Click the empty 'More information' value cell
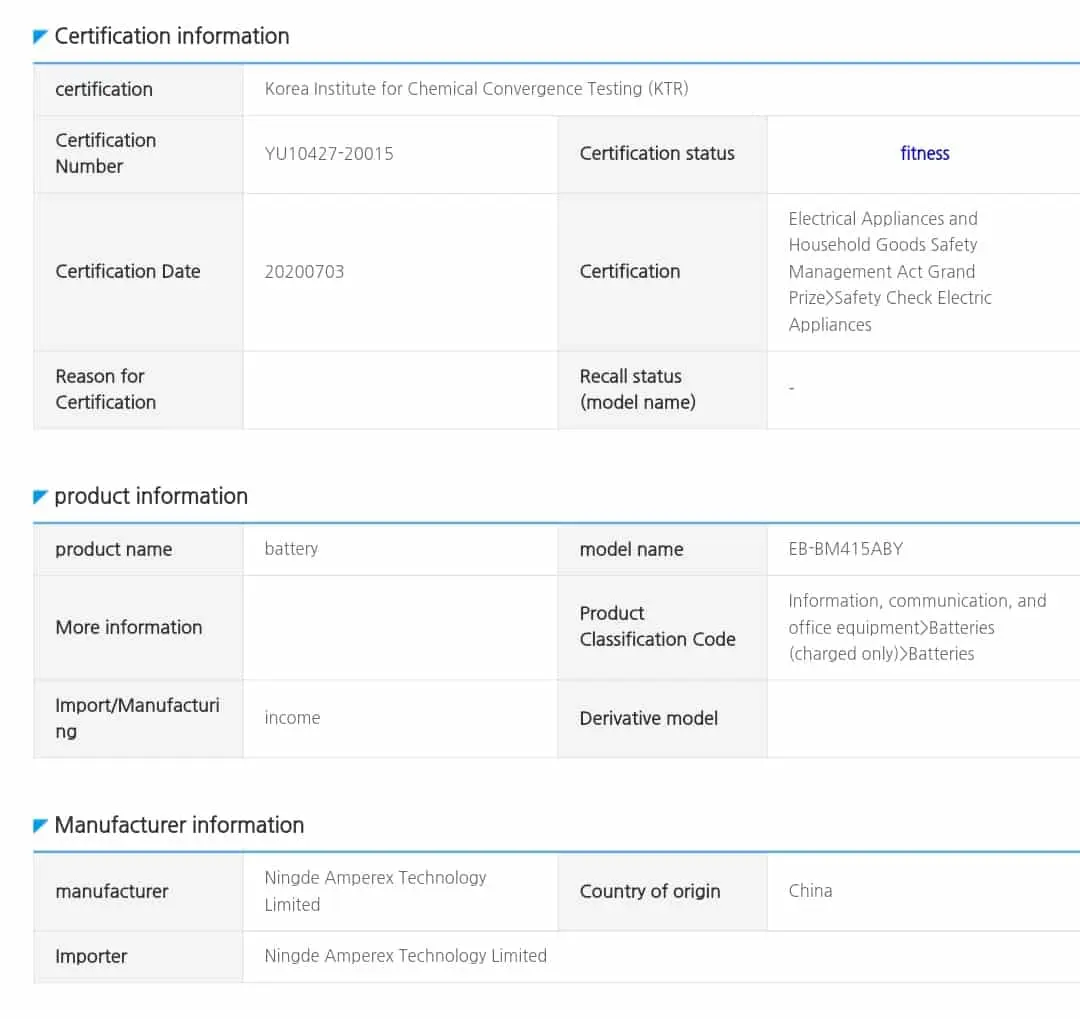 [x=399, y=627]
